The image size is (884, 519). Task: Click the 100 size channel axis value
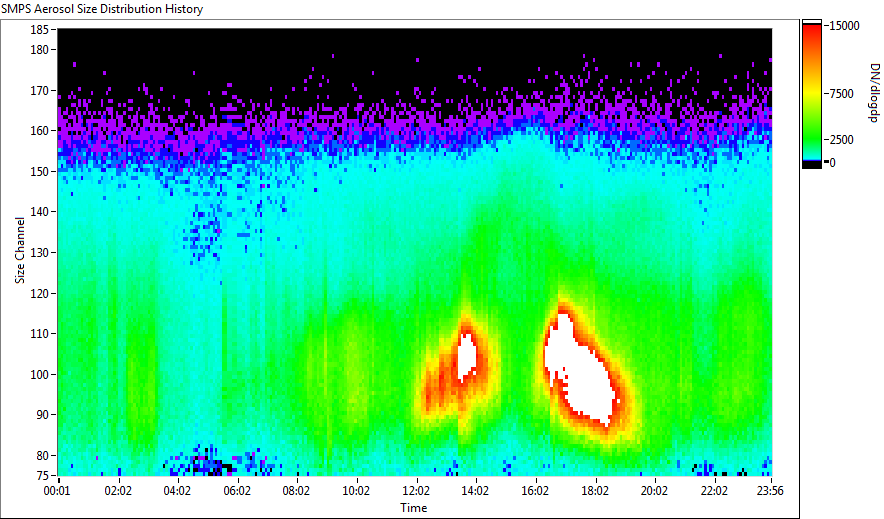(40, 375)
